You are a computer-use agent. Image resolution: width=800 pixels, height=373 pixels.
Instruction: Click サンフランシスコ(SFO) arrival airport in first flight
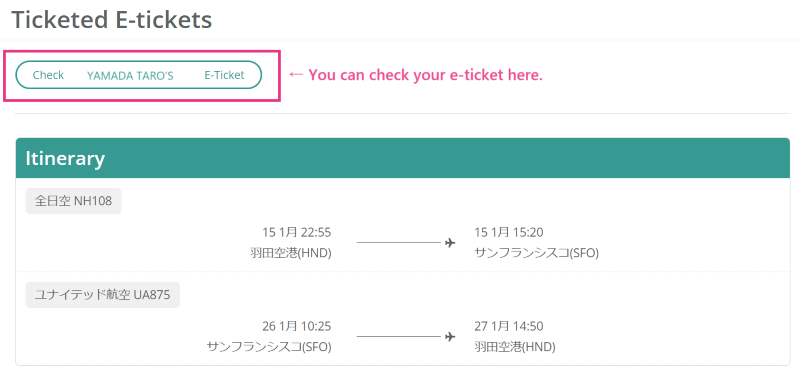point(536,253)
